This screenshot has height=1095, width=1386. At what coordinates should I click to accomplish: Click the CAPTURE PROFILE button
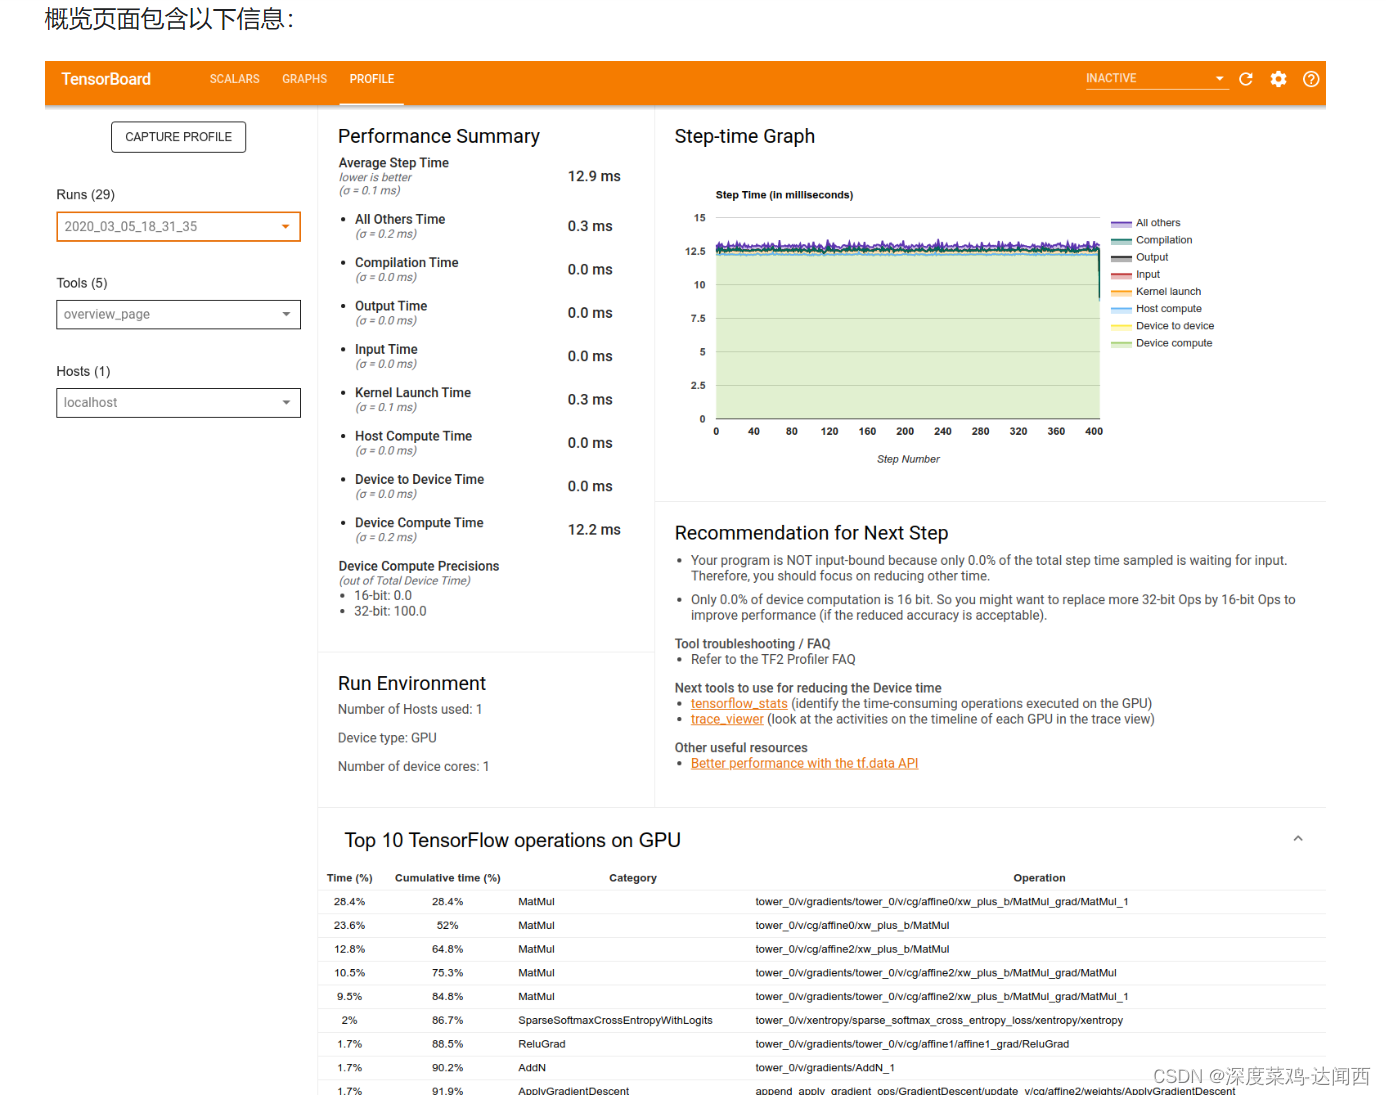click(x=178, y=137)
